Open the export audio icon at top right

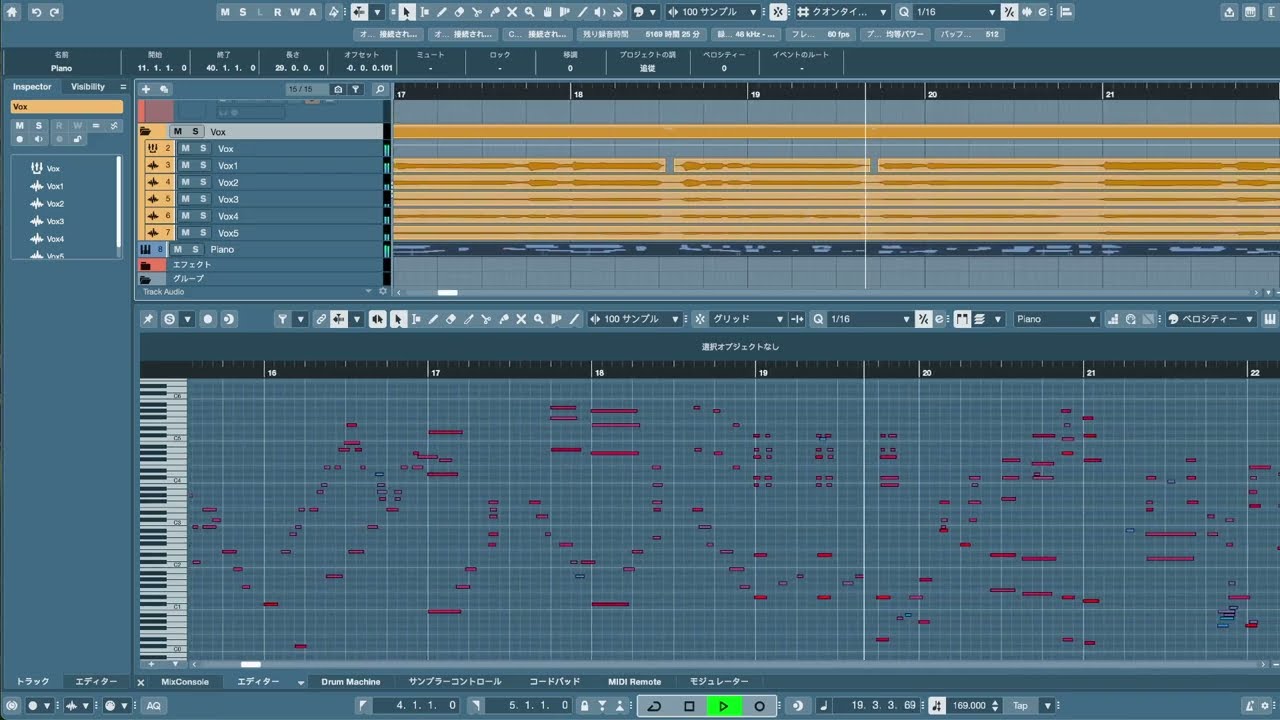click(1229, 12)
